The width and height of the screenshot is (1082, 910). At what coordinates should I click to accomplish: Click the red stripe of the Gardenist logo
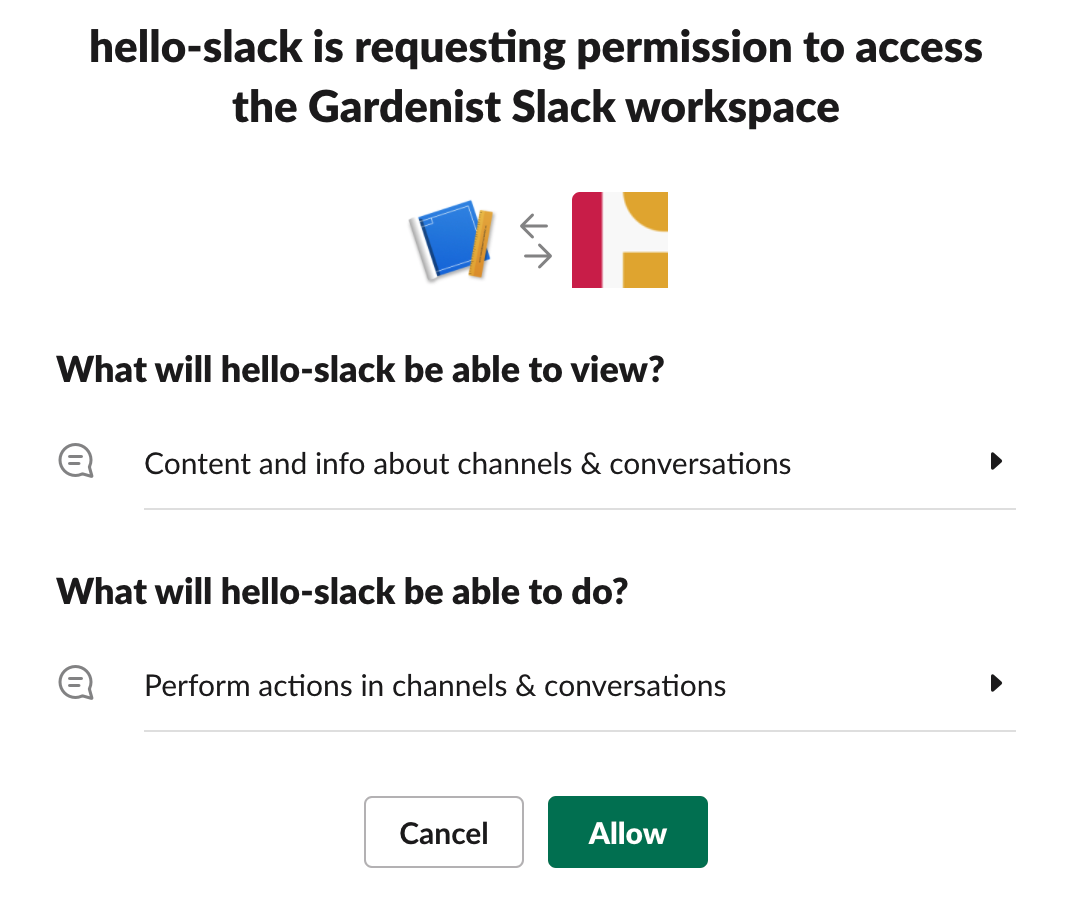tap(587, 240)
